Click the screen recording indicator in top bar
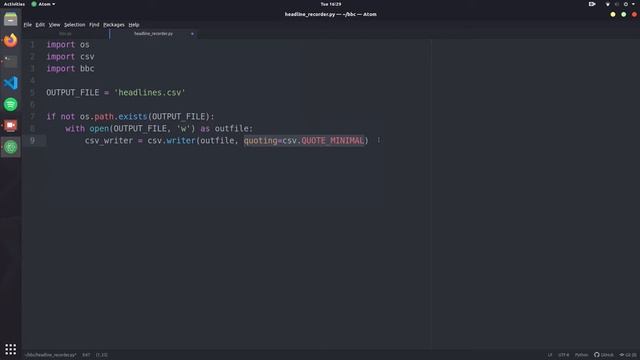This screenshot has width=640, height=360. (592, 4)
